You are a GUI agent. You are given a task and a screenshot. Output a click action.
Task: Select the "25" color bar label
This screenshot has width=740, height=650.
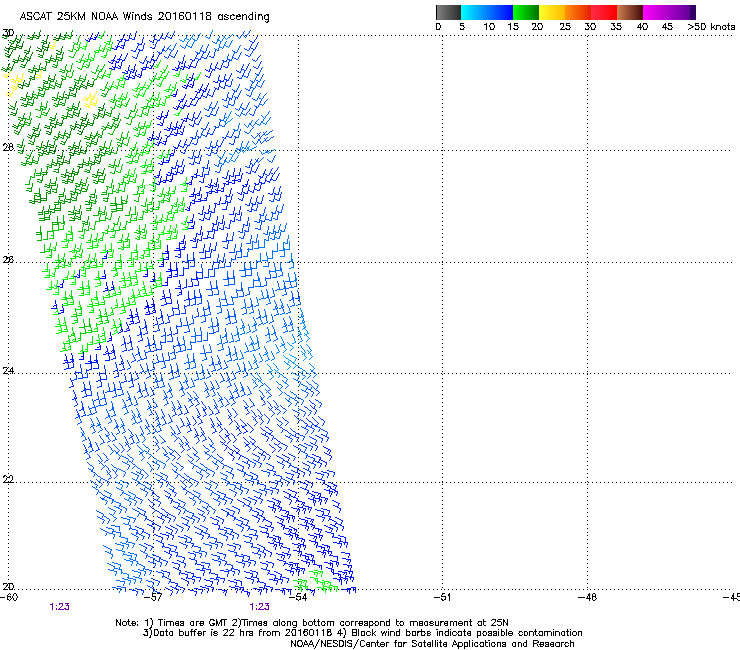pyautogui.click(x=565, y=27)
